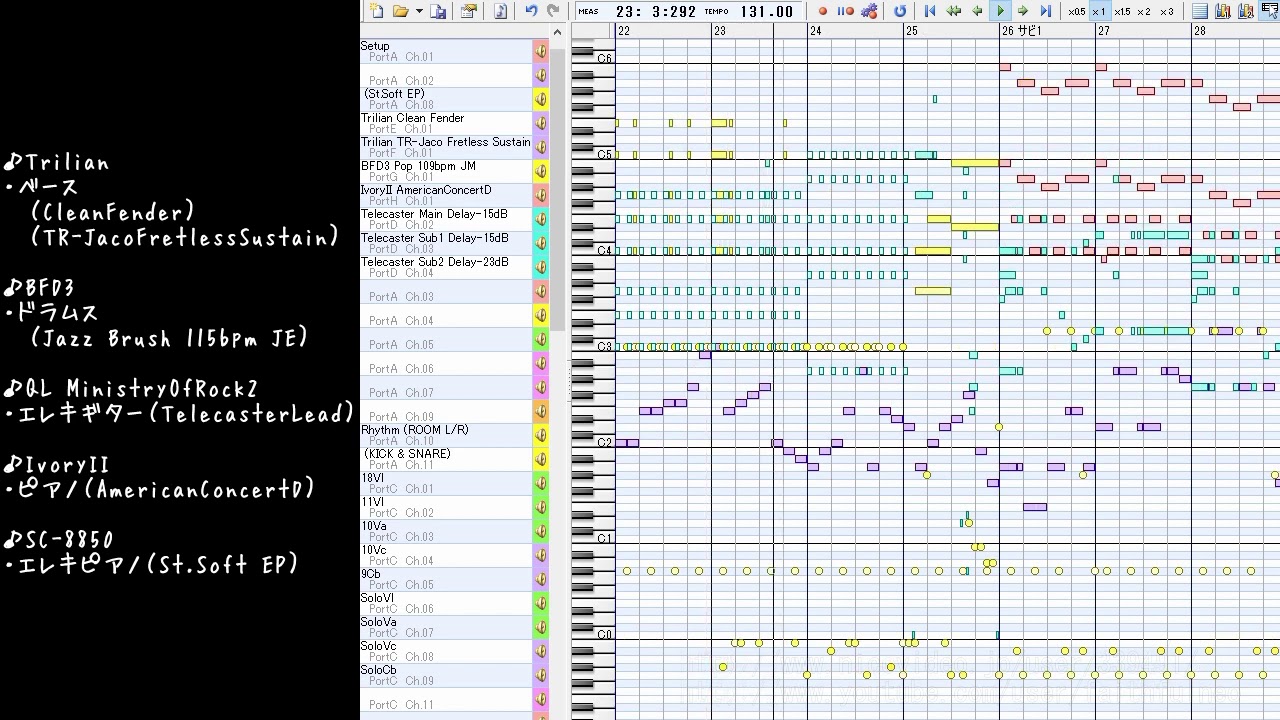This screenshot has width=1280, height=720.
Task: Click the loop repeat icon
Action: [x=900, y=11]
